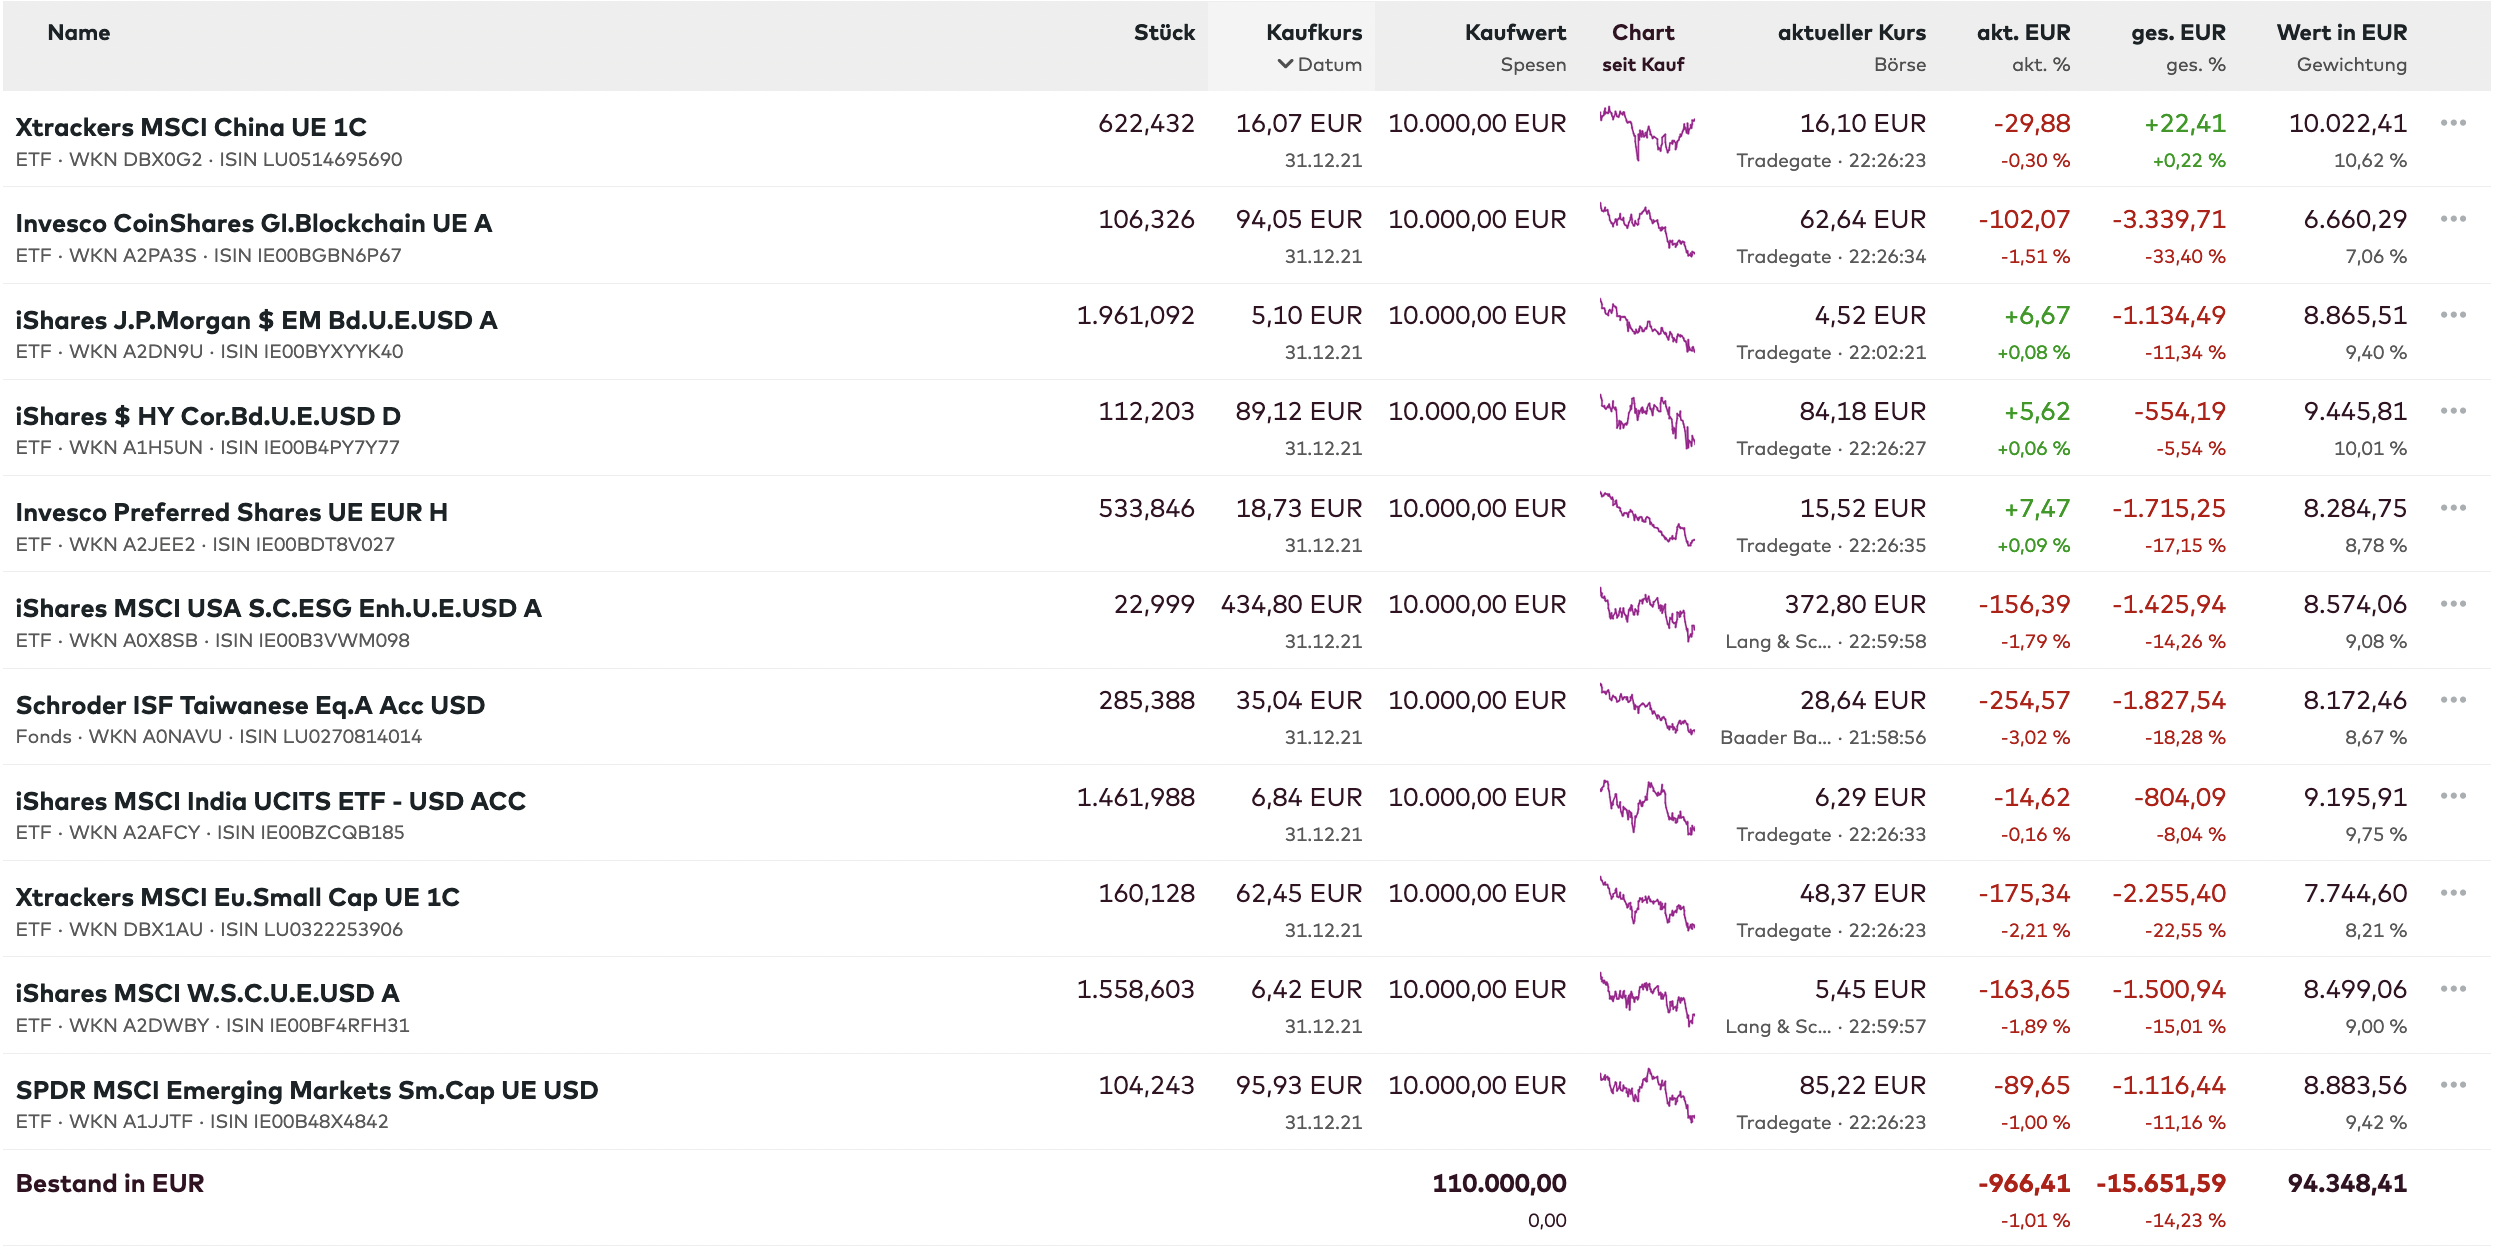Click aktueller Kurs column header
This screenshot has width=2516, height=1254.
coord(1851,33)
